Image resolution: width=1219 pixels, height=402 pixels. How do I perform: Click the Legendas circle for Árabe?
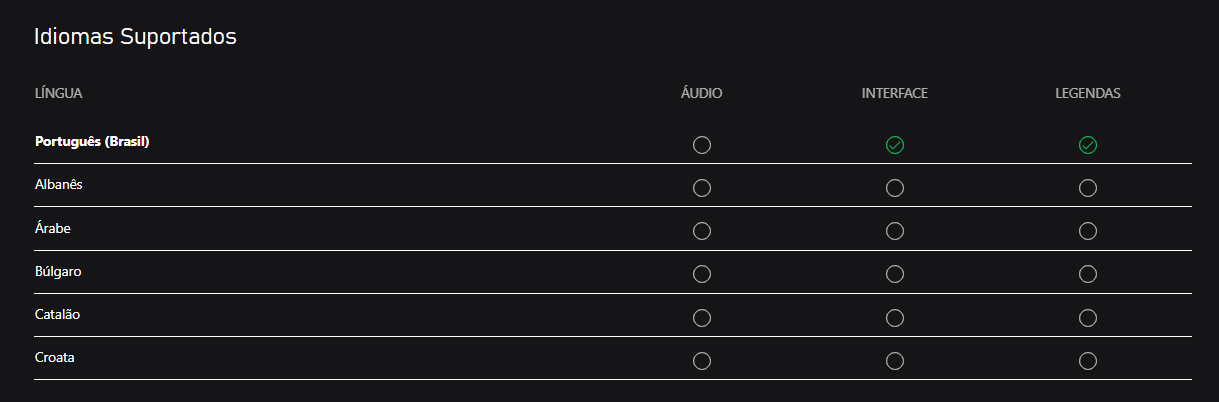click(x=1088, y=231)
